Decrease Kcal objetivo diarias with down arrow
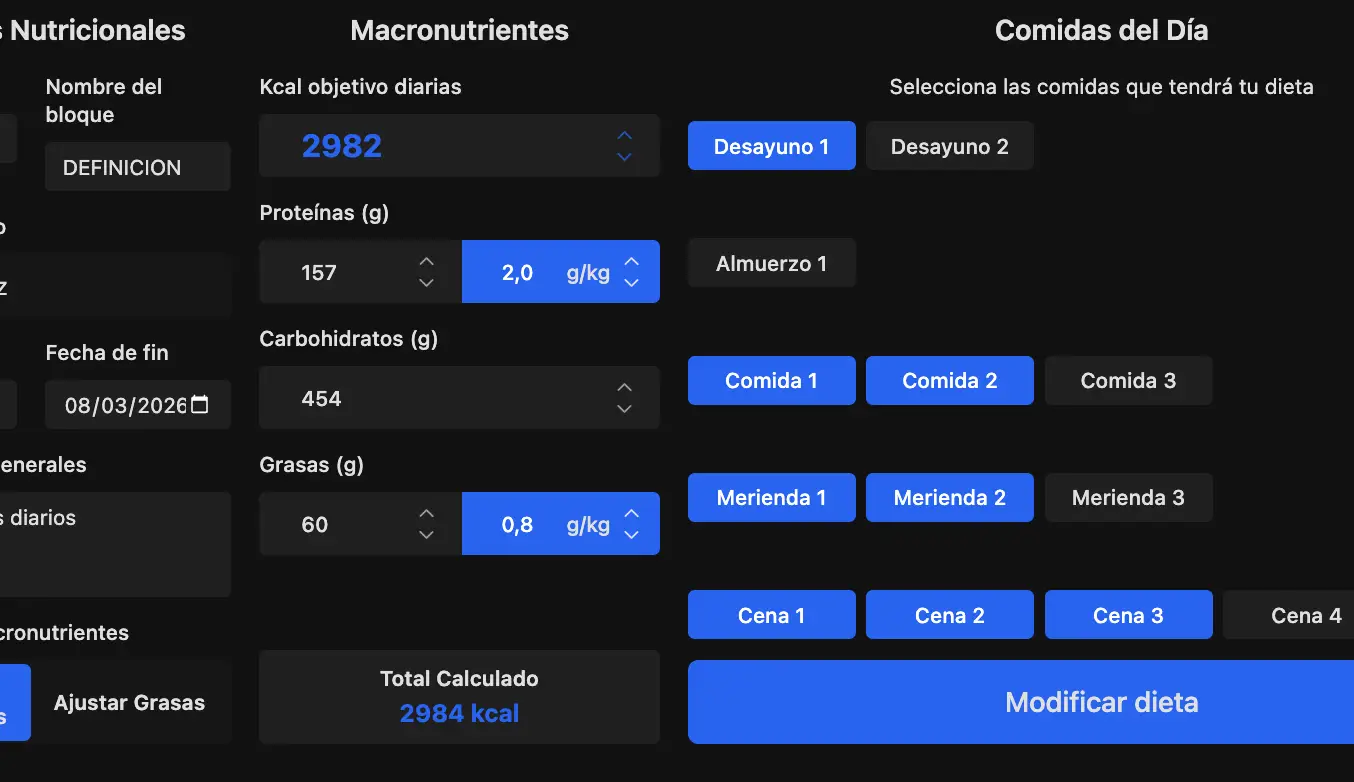 click(624, 157)
